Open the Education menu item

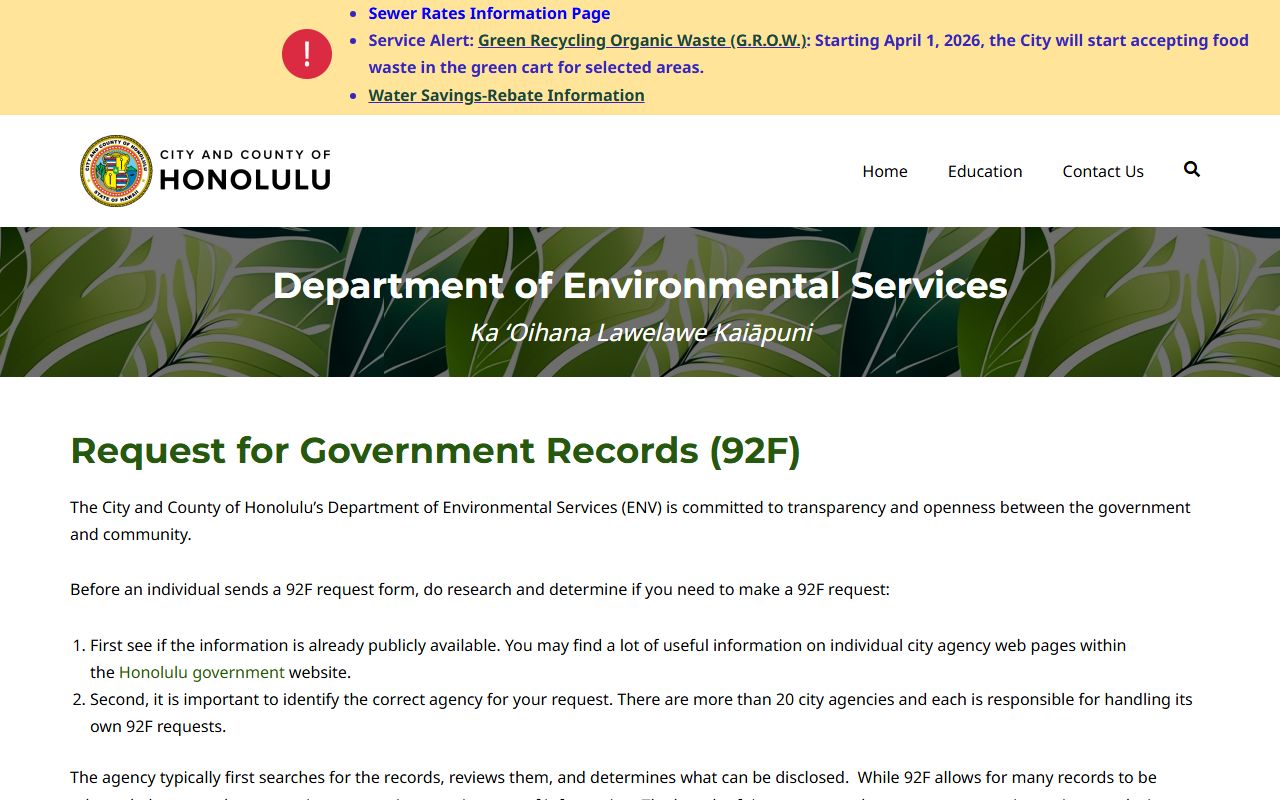pyautogui.click(x=985, y=171)
